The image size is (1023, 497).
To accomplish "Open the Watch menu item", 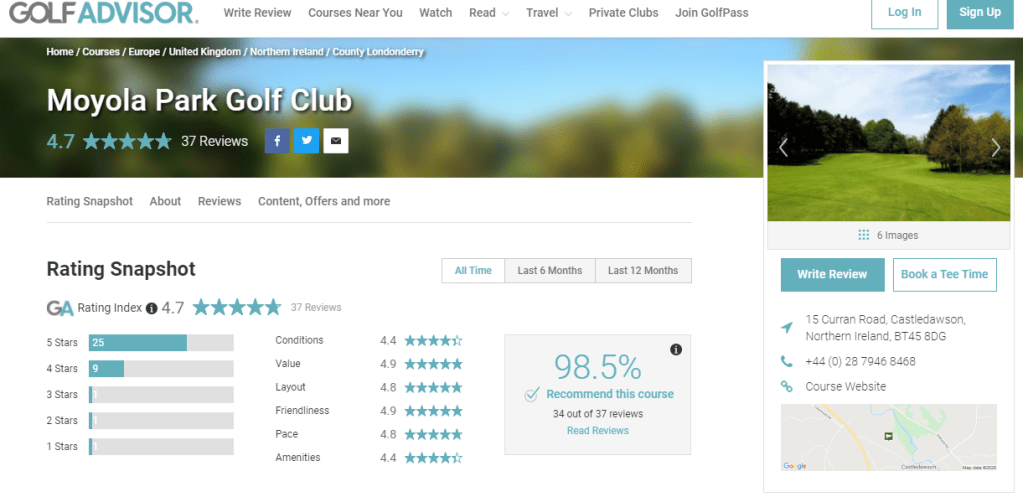I will click(436, 13).
